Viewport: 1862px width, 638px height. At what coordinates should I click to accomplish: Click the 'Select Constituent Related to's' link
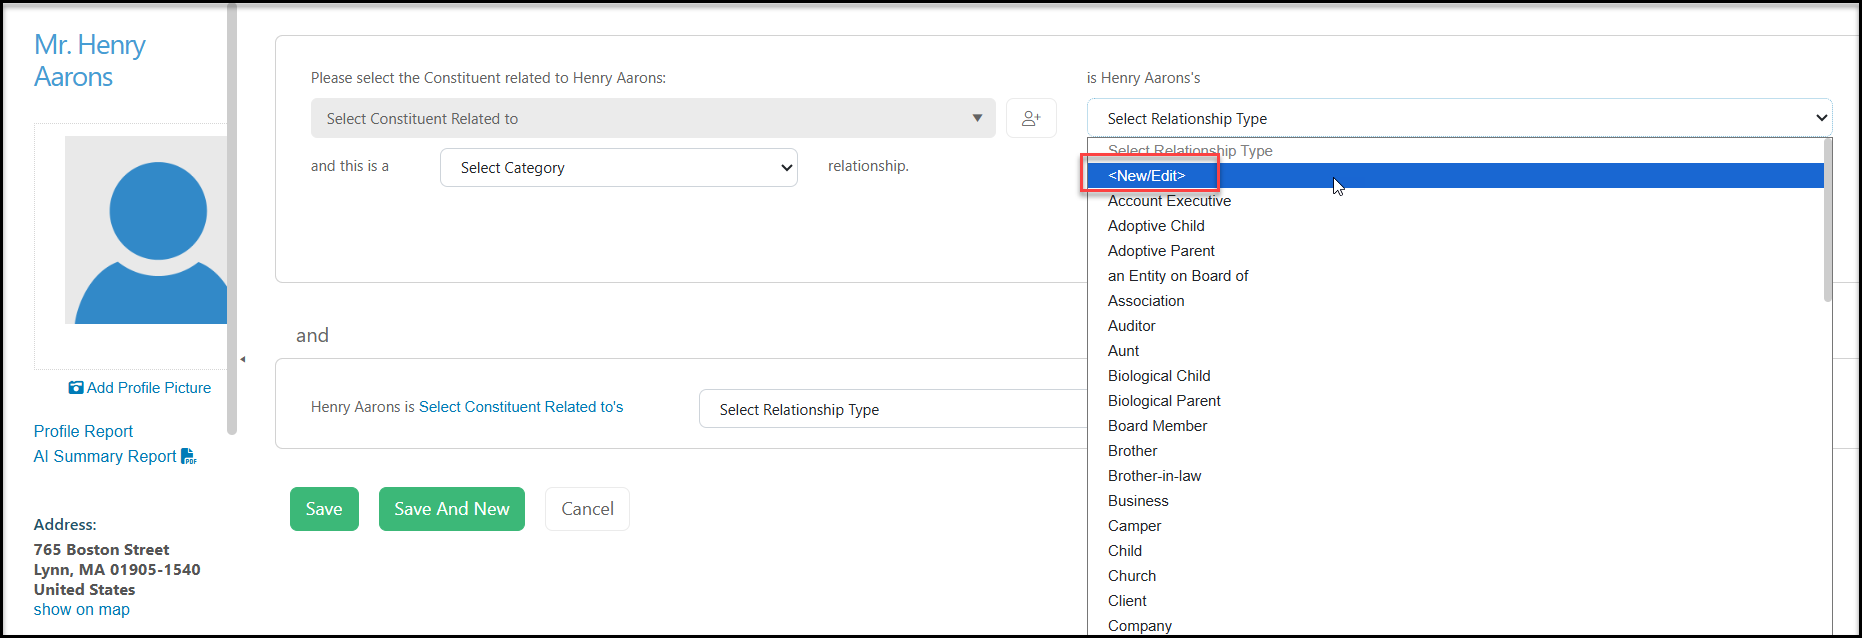tap(521, 407)
